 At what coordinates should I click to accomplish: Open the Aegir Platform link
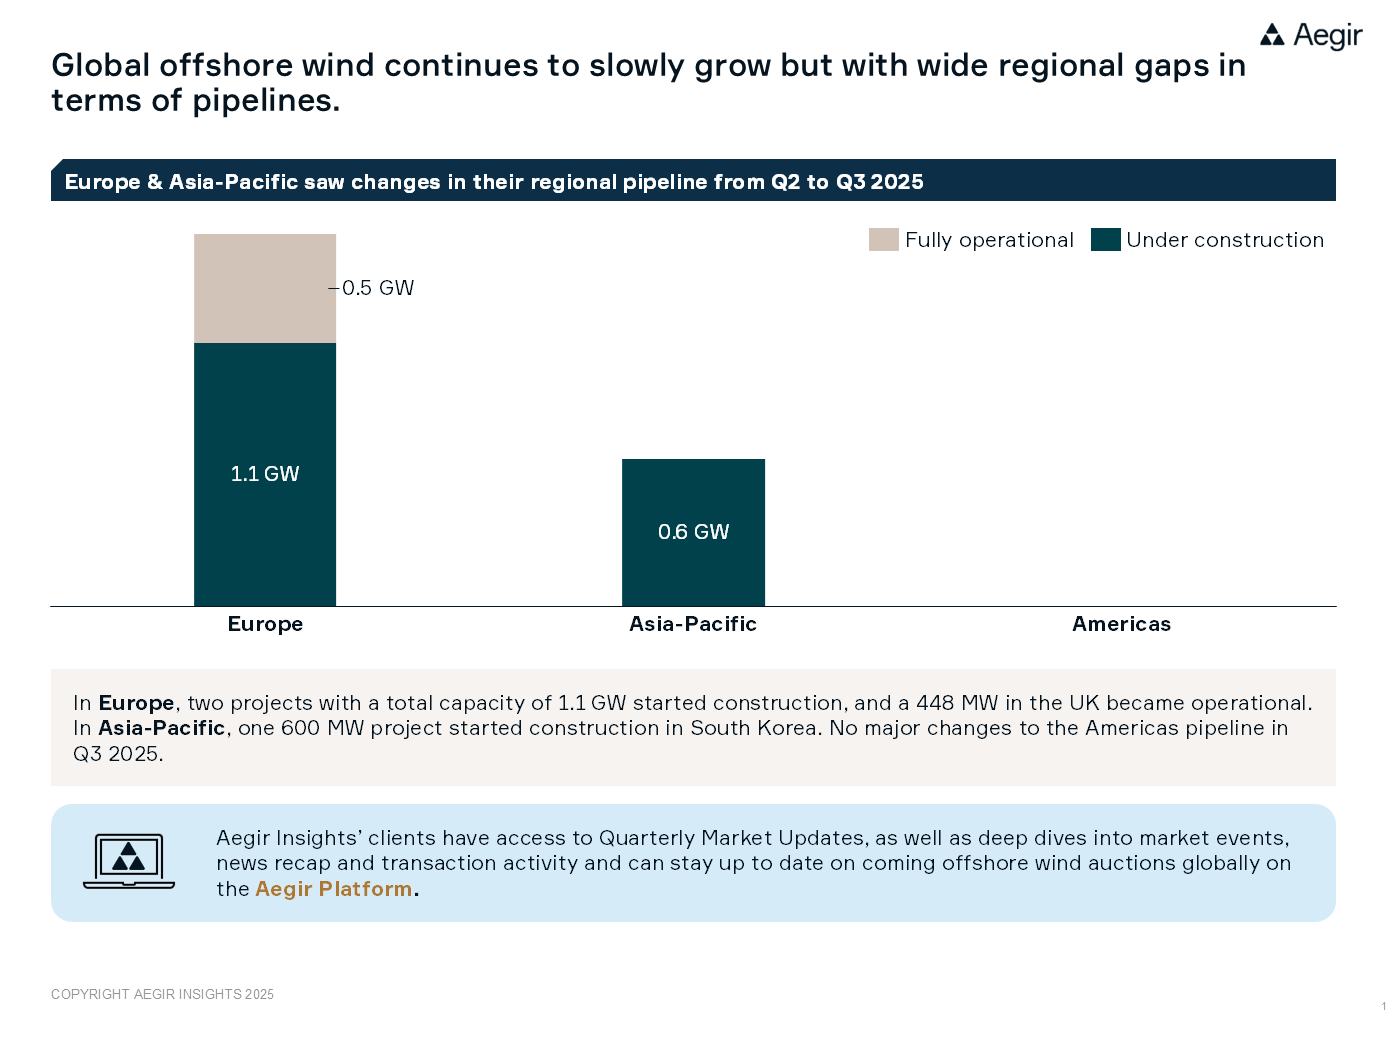click(333, 889)
